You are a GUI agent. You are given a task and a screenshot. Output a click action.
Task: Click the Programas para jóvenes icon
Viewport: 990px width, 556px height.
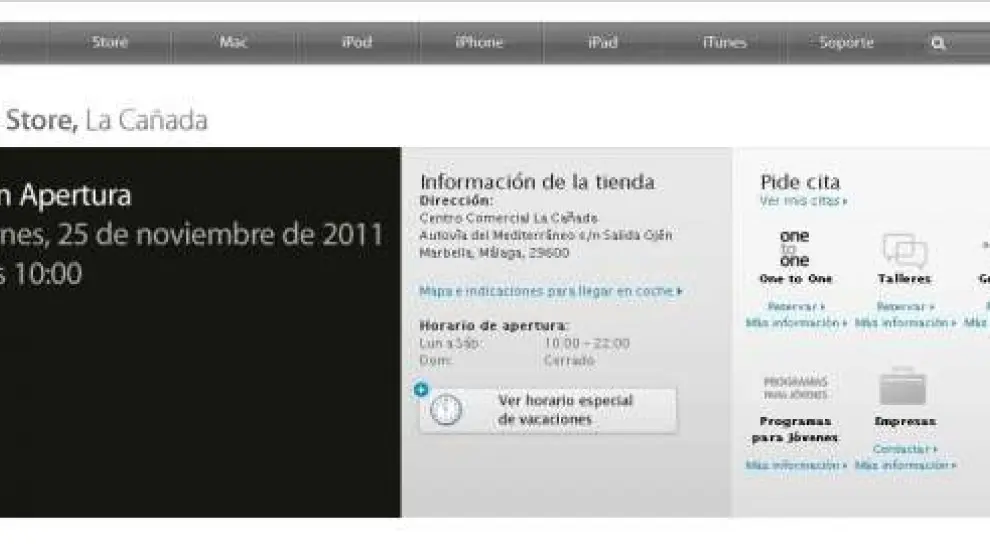point(795,388)
